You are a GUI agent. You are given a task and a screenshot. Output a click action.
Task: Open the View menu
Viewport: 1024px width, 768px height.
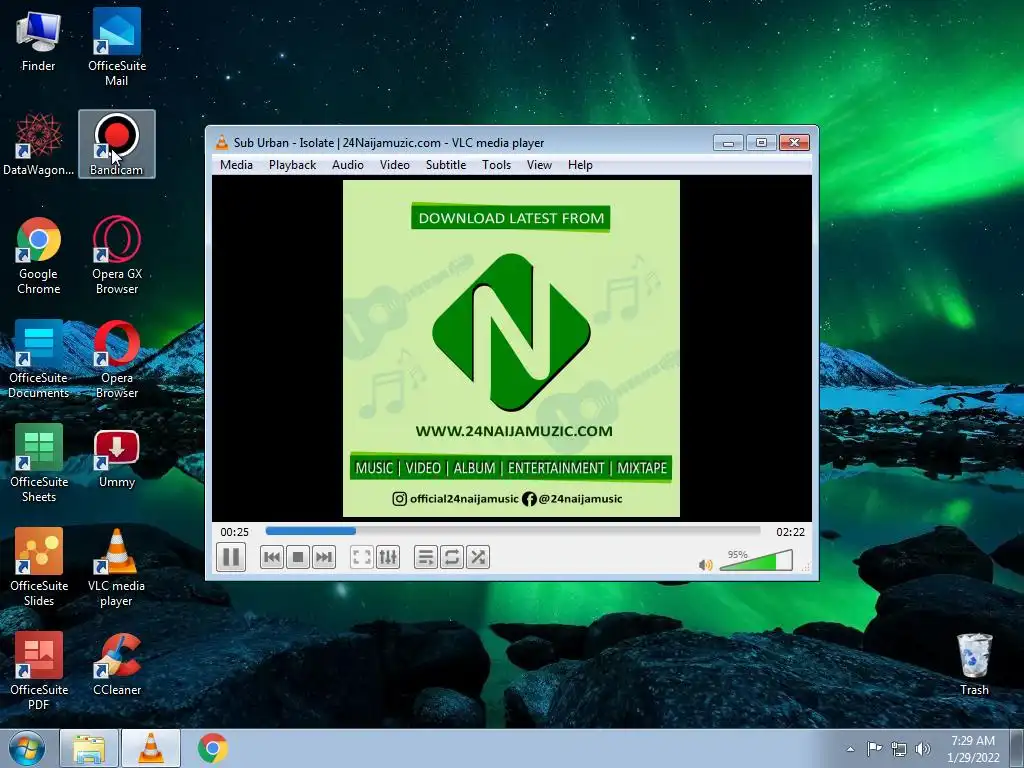click(539, 165)
